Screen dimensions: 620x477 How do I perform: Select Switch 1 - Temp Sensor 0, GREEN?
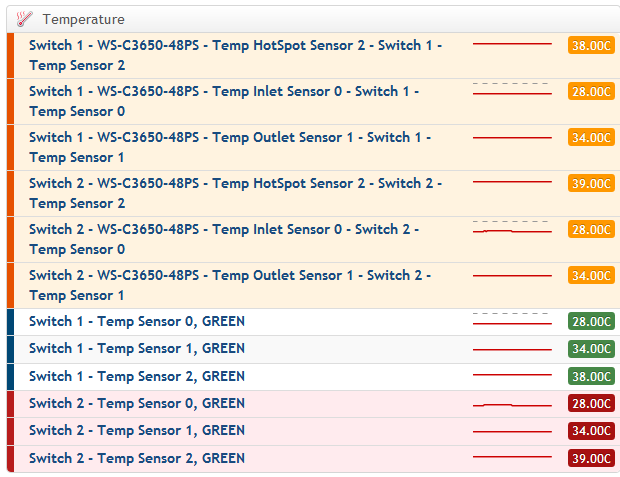point(137,321)
